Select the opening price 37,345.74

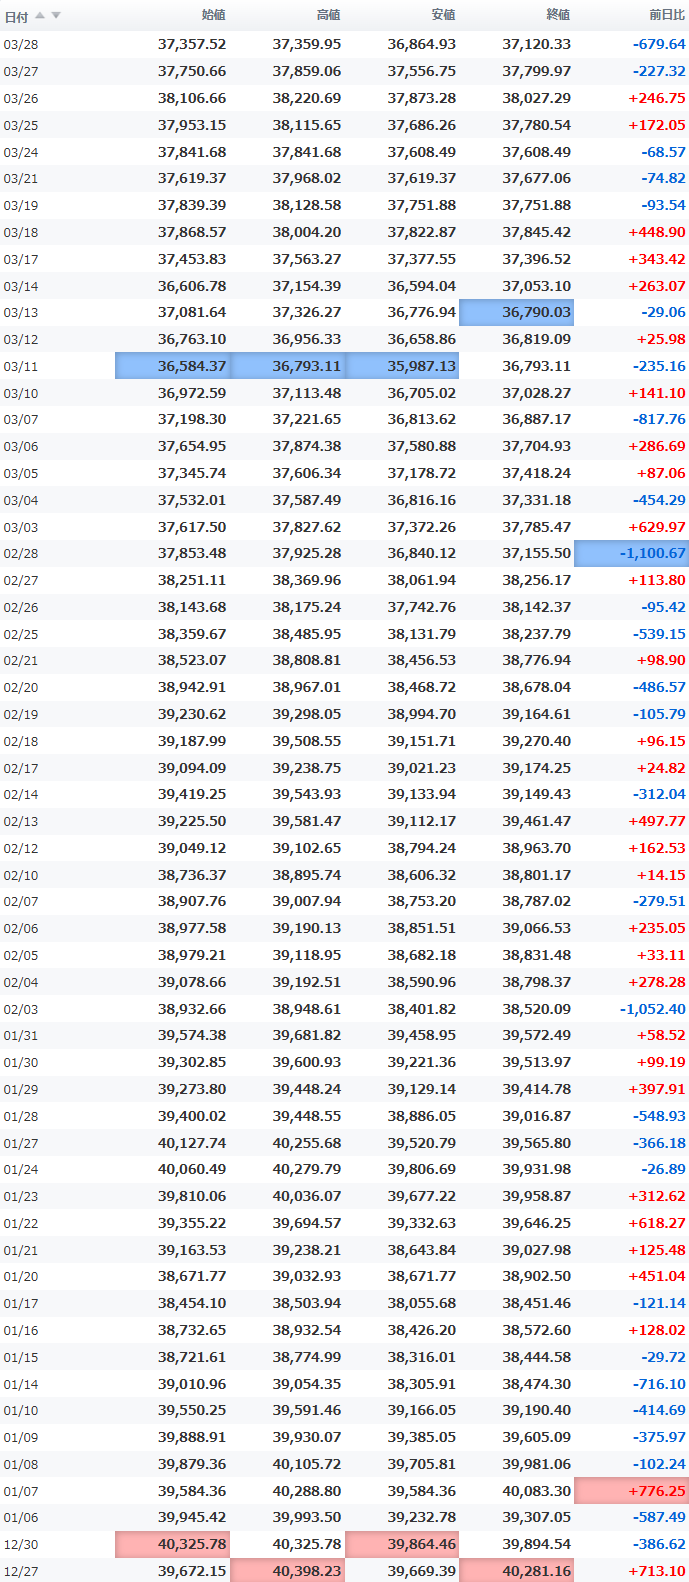[x=192, y=473]
